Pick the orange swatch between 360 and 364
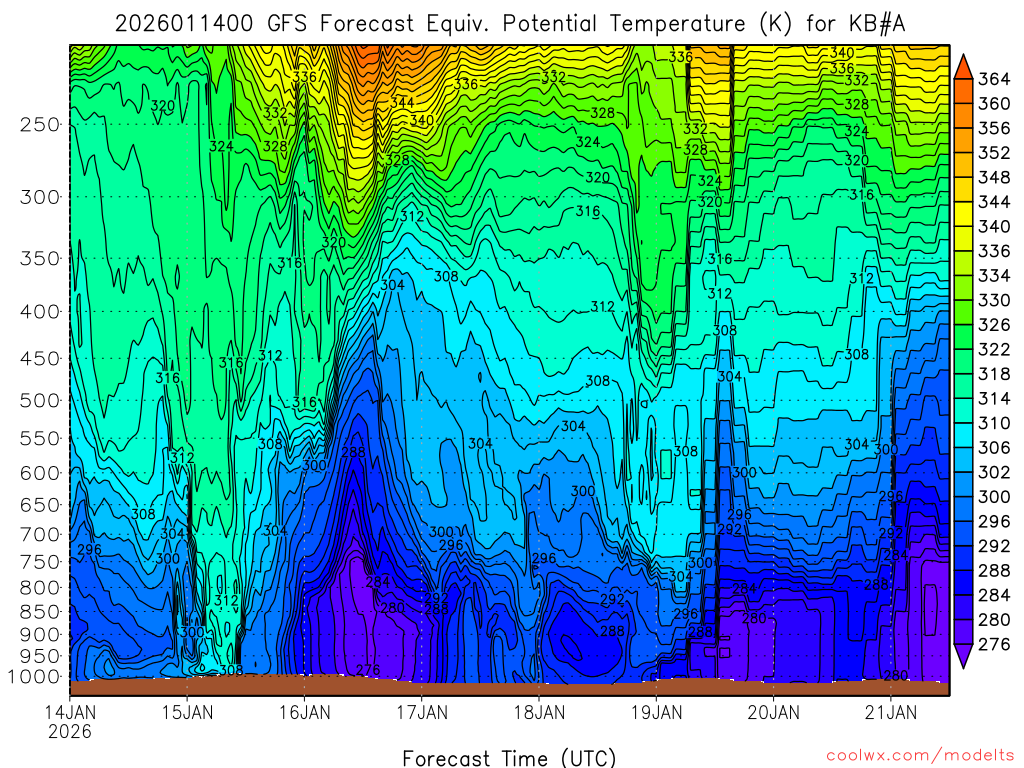 (x=966, y=91)
